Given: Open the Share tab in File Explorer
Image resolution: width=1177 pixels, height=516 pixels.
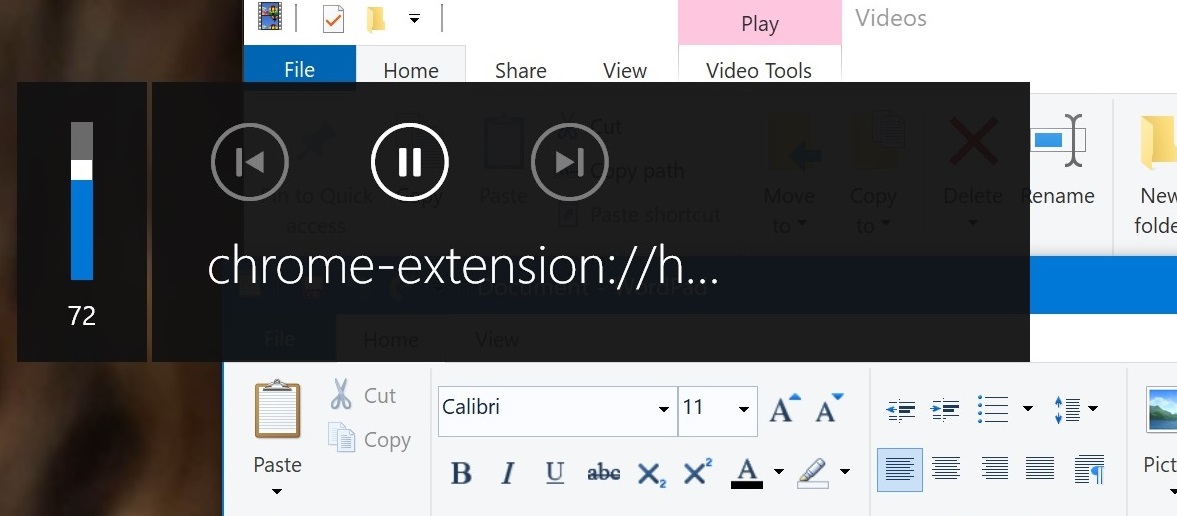Looking at the screenshot, I should [520, 70].
